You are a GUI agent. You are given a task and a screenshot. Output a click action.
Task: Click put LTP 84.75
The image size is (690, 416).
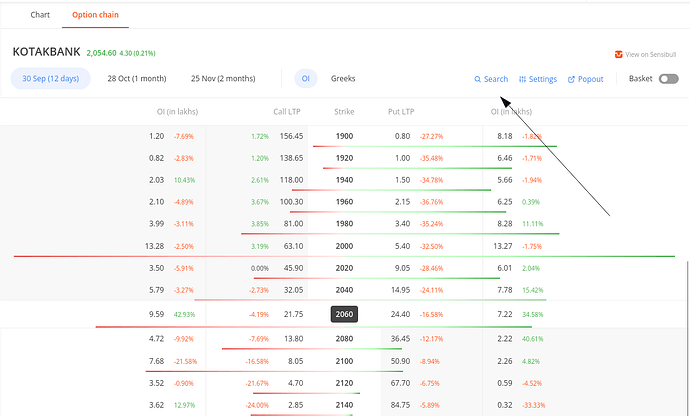coord(400,405)
